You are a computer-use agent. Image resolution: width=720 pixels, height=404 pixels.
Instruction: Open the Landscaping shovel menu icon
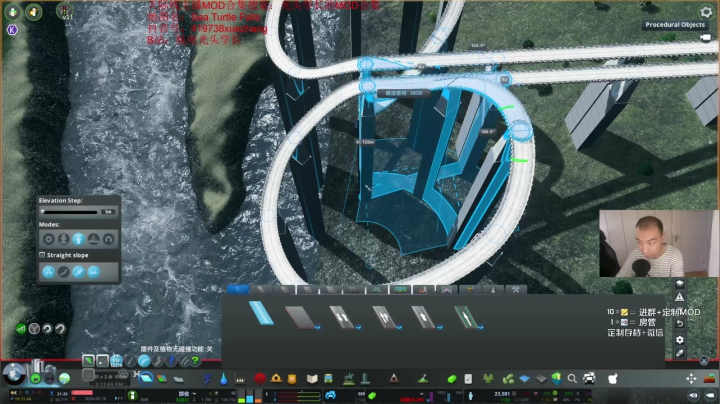423,379
